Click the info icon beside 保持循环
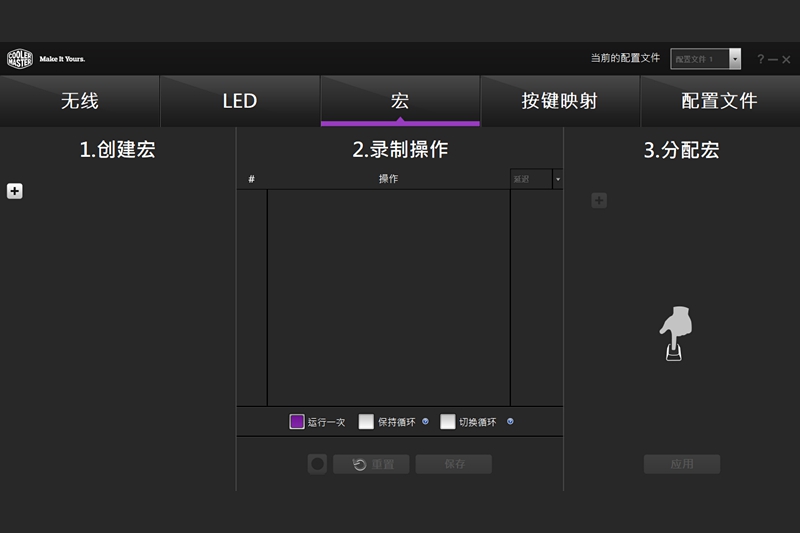800x533 pixels. coord(425,422)
